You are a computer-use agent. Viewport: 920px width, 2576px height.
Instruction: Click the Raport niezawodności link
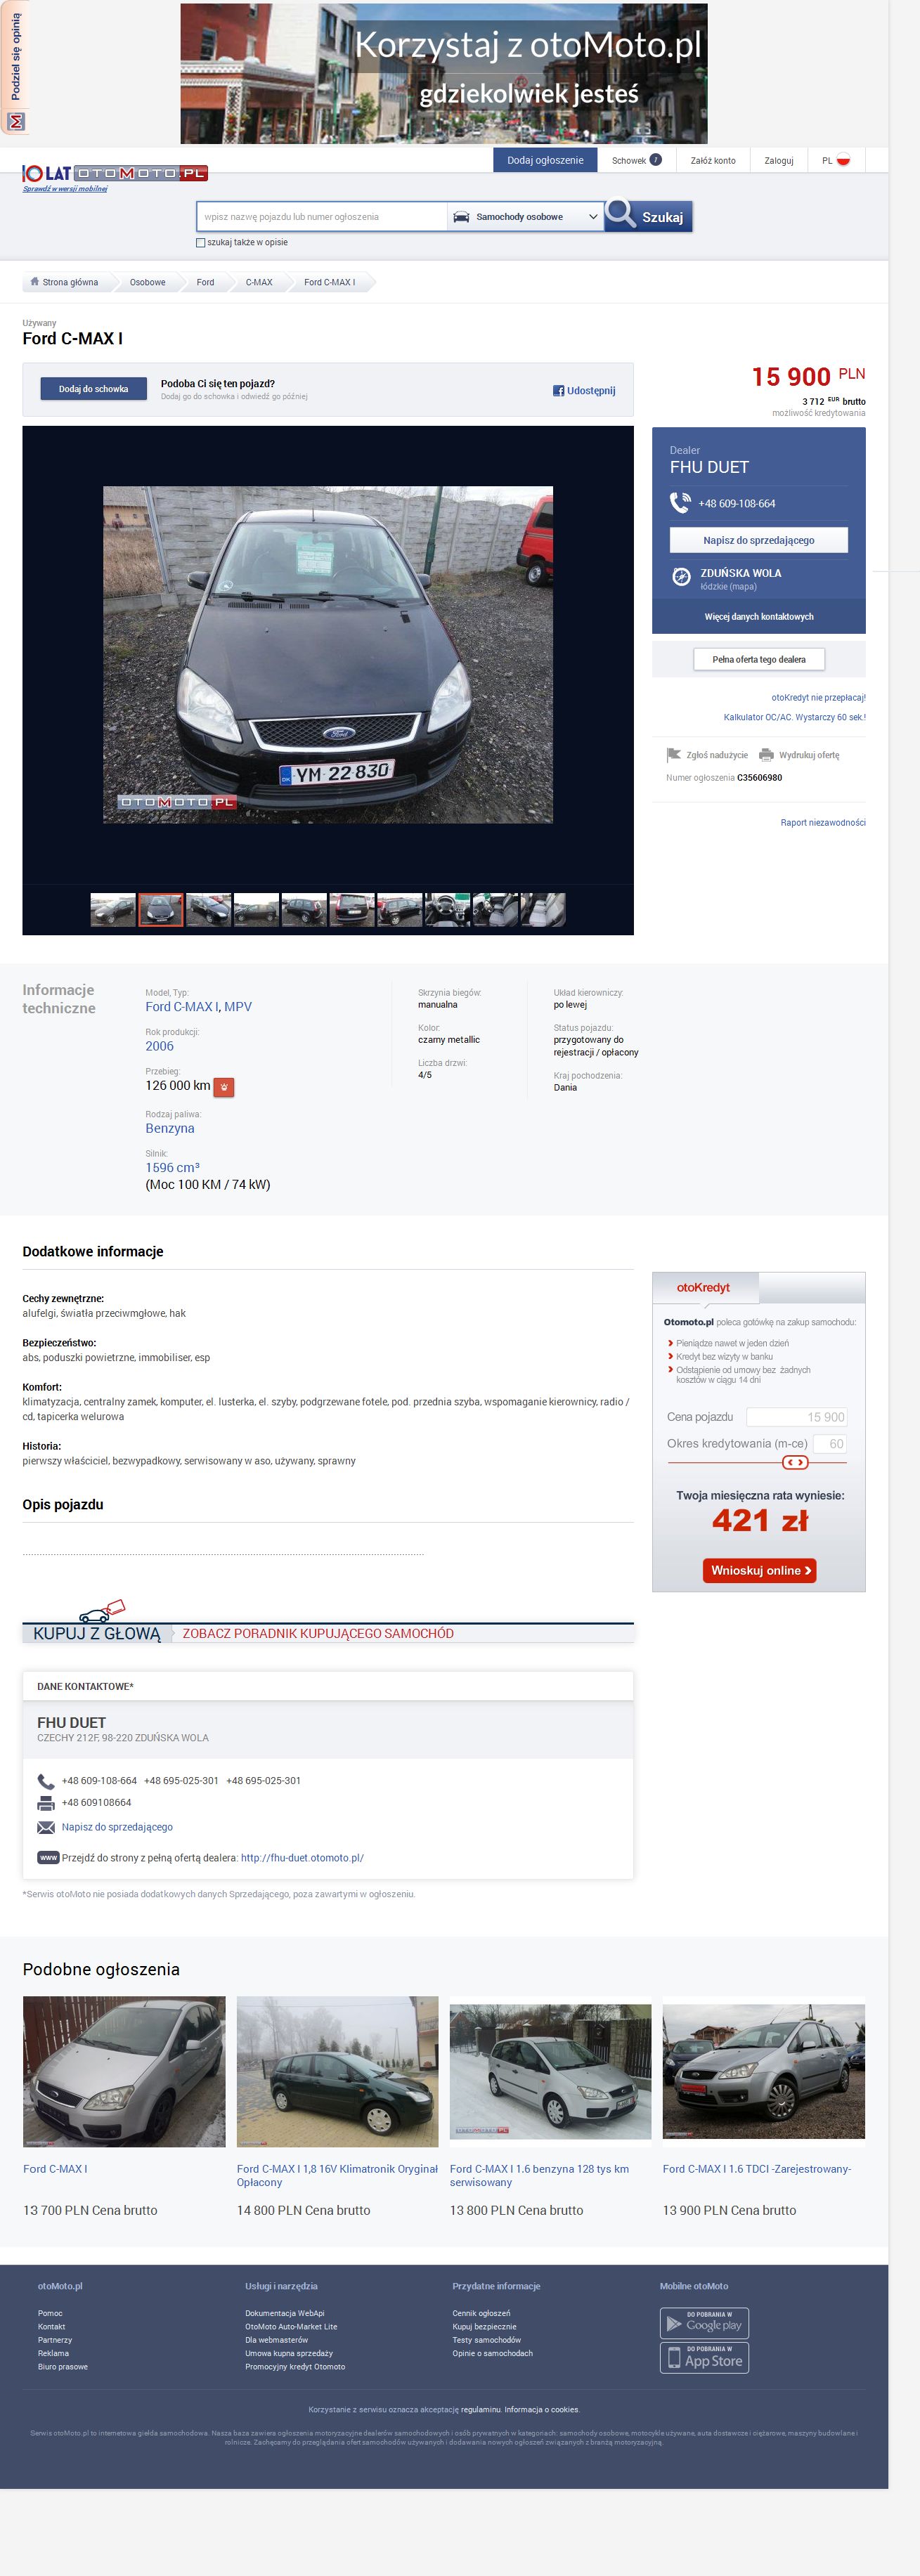point(823,822)
